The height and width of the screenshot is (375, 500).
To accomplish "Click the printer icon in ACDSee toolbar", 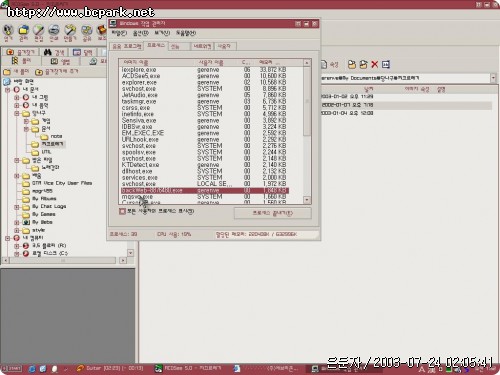I will point(54,30).
